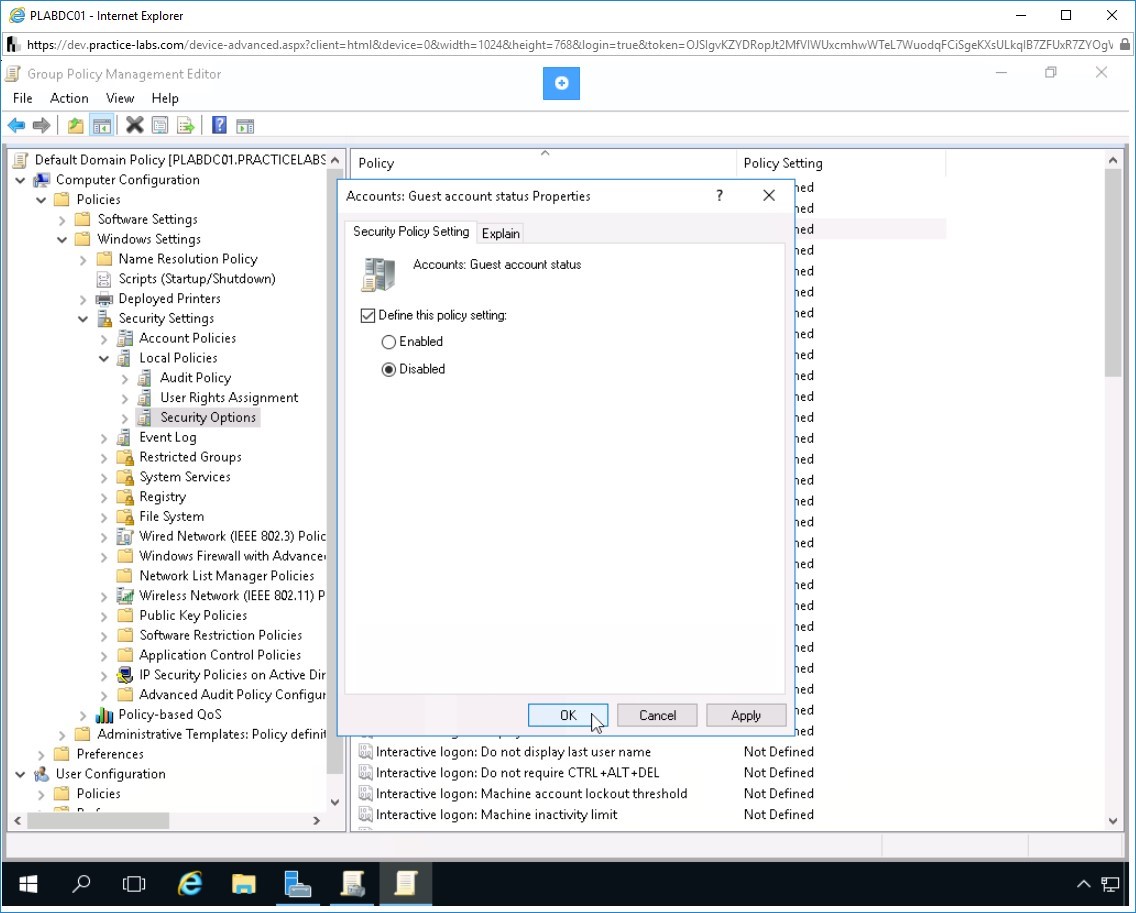Image resolution: width=1136 pixels, height=913 pixels.
Task: Collapse the Security Settings node
Action: [x=83, y=319]
